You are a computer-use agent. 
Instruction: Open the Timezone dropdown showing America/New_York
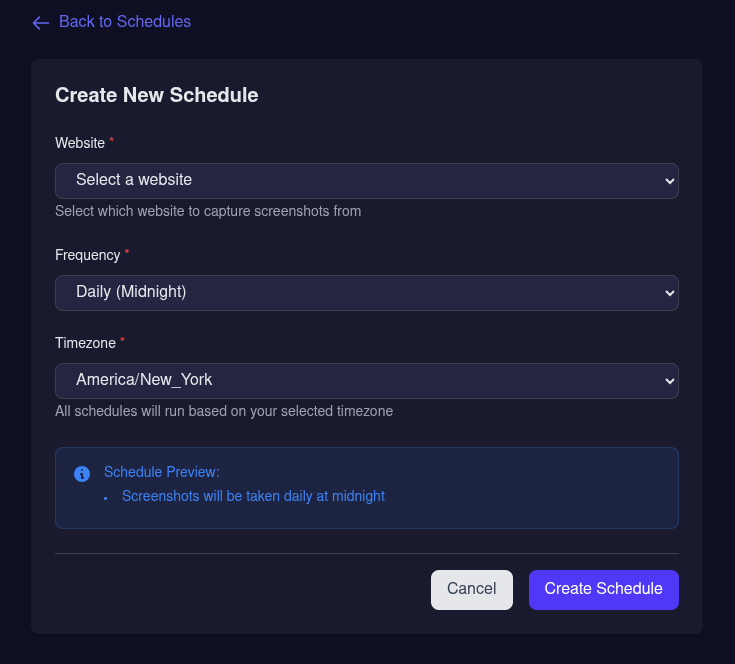pos(366,381)
